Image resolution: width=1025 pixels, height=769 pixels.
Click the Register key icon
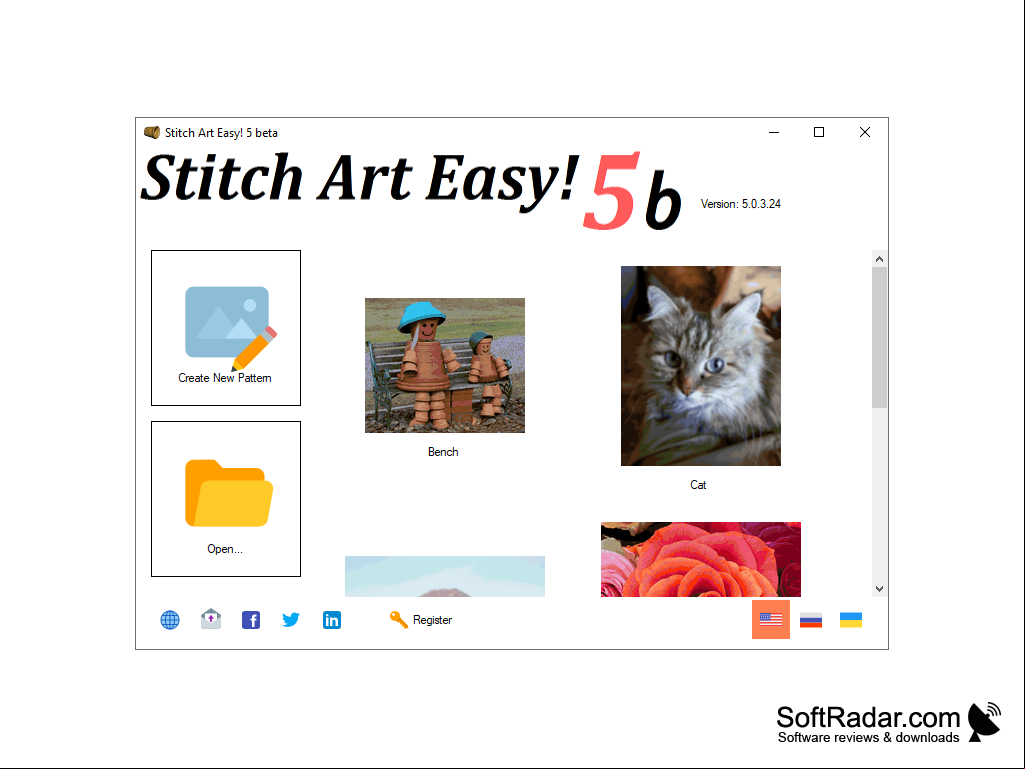pyautogui.click(x=399, y=619)
